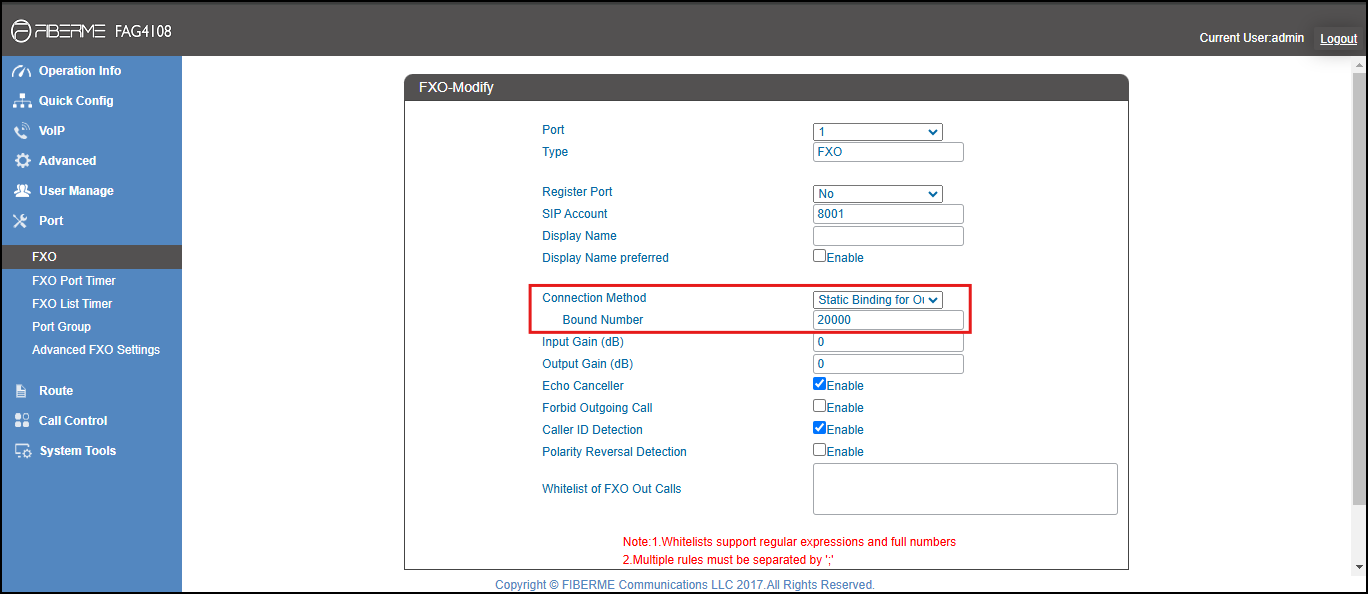Click the Advanced gear icon
The height and width of the screenshot is (594, 1368).
(22, 161)
